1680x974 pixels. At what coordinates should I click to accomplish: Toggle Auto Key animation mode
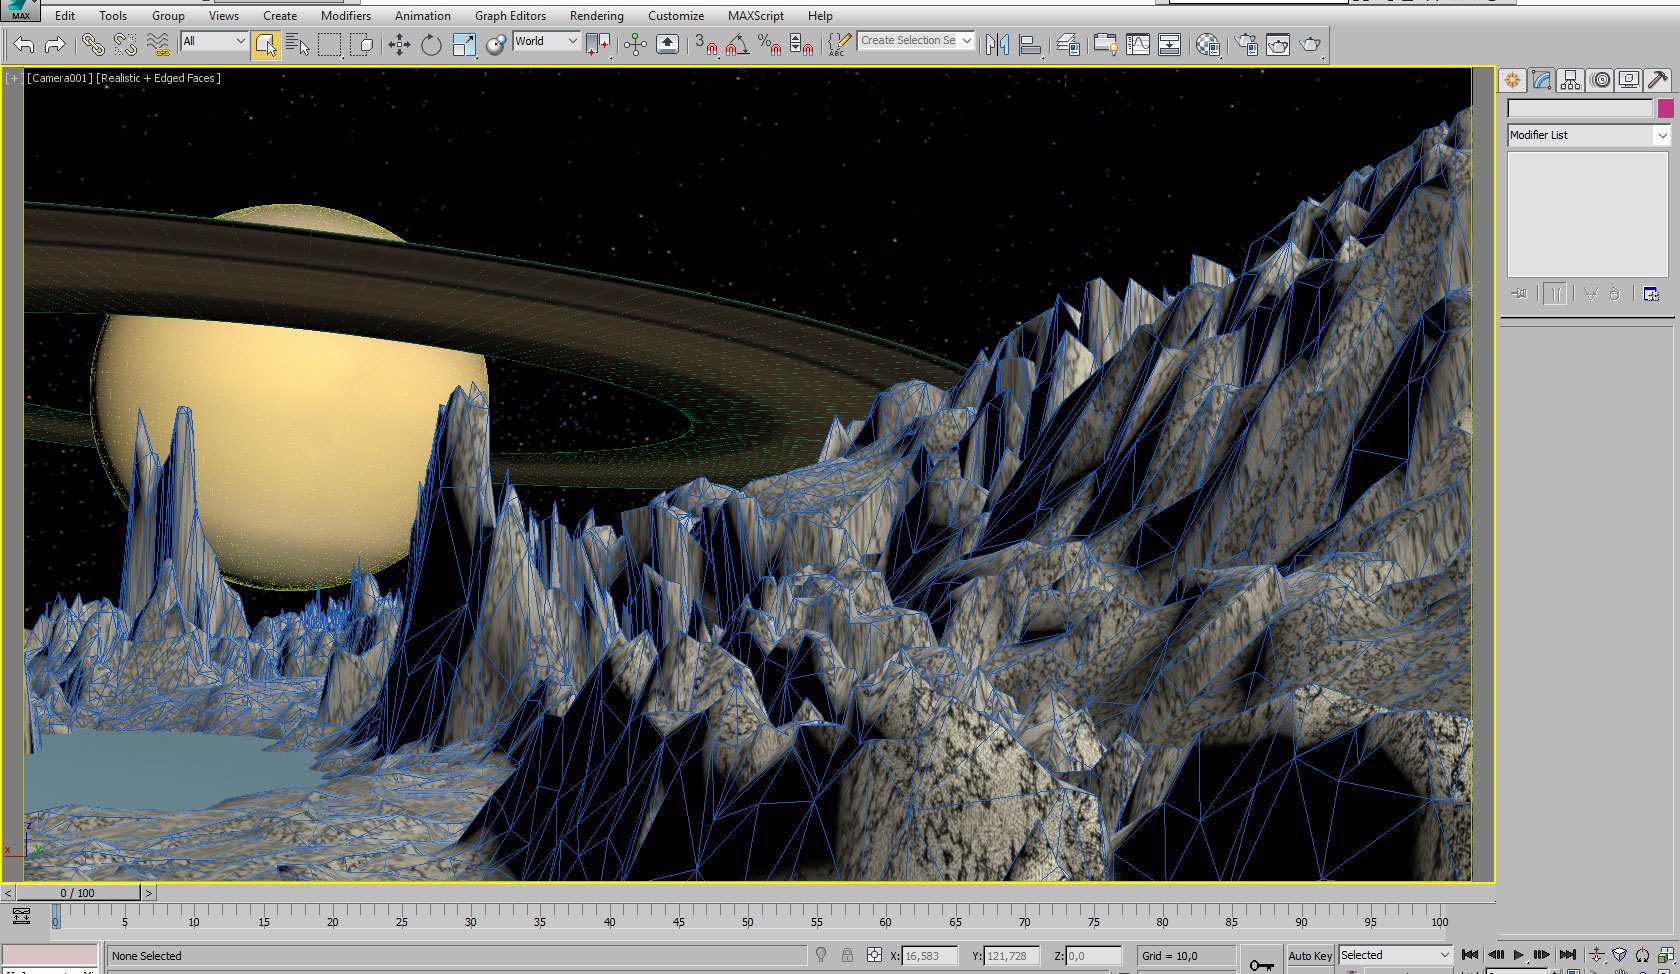pyautogui.click(x=1309, y=956)
